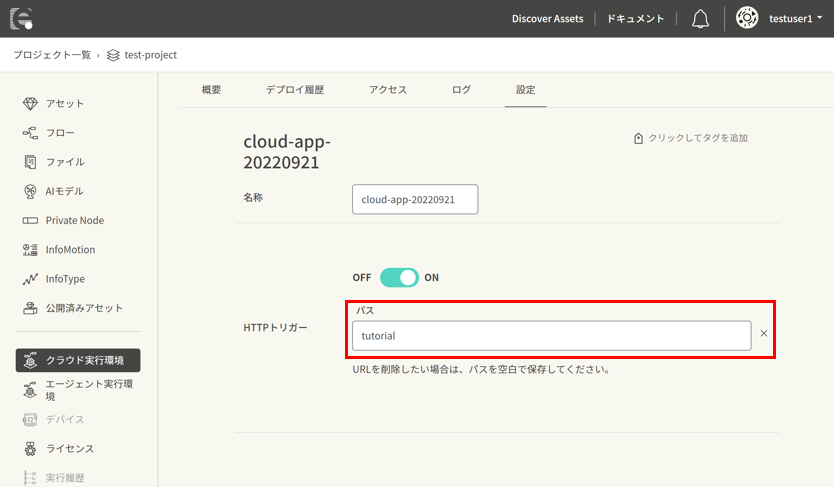Screen dimensions: 834x488
Task: Click クリックしてタグを追加 to add tag
Action: pyautogui.click(x=698, y=138)
